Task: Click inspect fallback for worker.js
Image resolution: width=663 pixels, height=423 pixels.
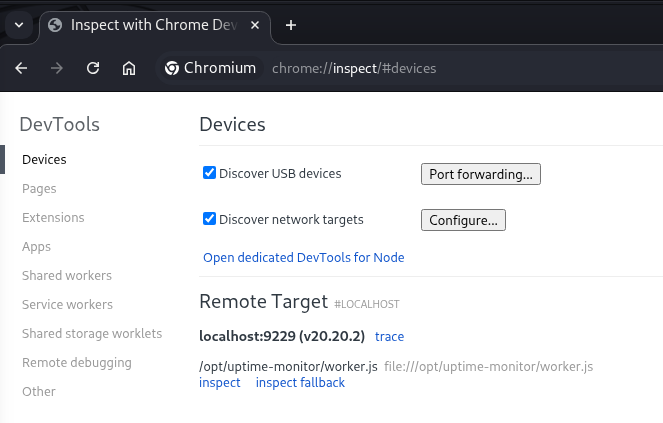Action: [x=300, y=383]
